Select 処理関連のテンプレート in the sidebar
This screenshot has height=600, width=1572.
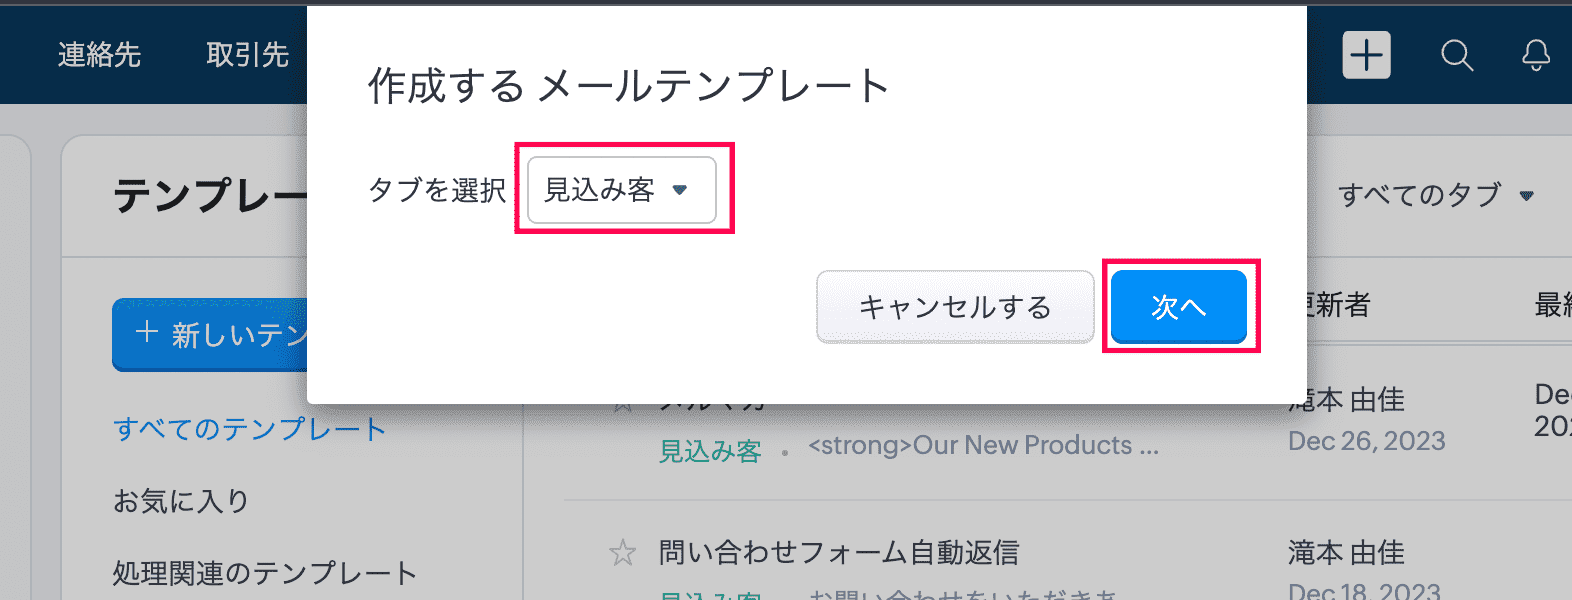click(x=264, y=573)
